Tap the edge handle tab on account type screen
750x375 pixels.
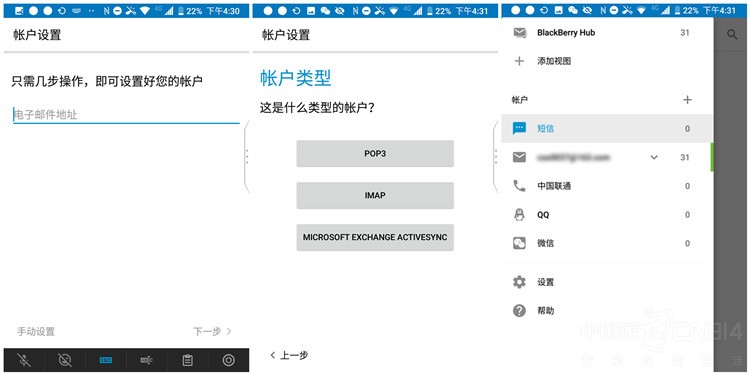[x=495, y=156]
